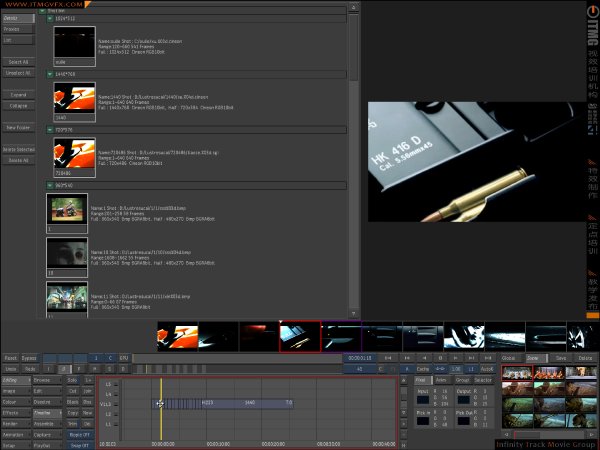Open the Effects menu
This screenshot has width=600, height=450.
(x=16, y=413)
